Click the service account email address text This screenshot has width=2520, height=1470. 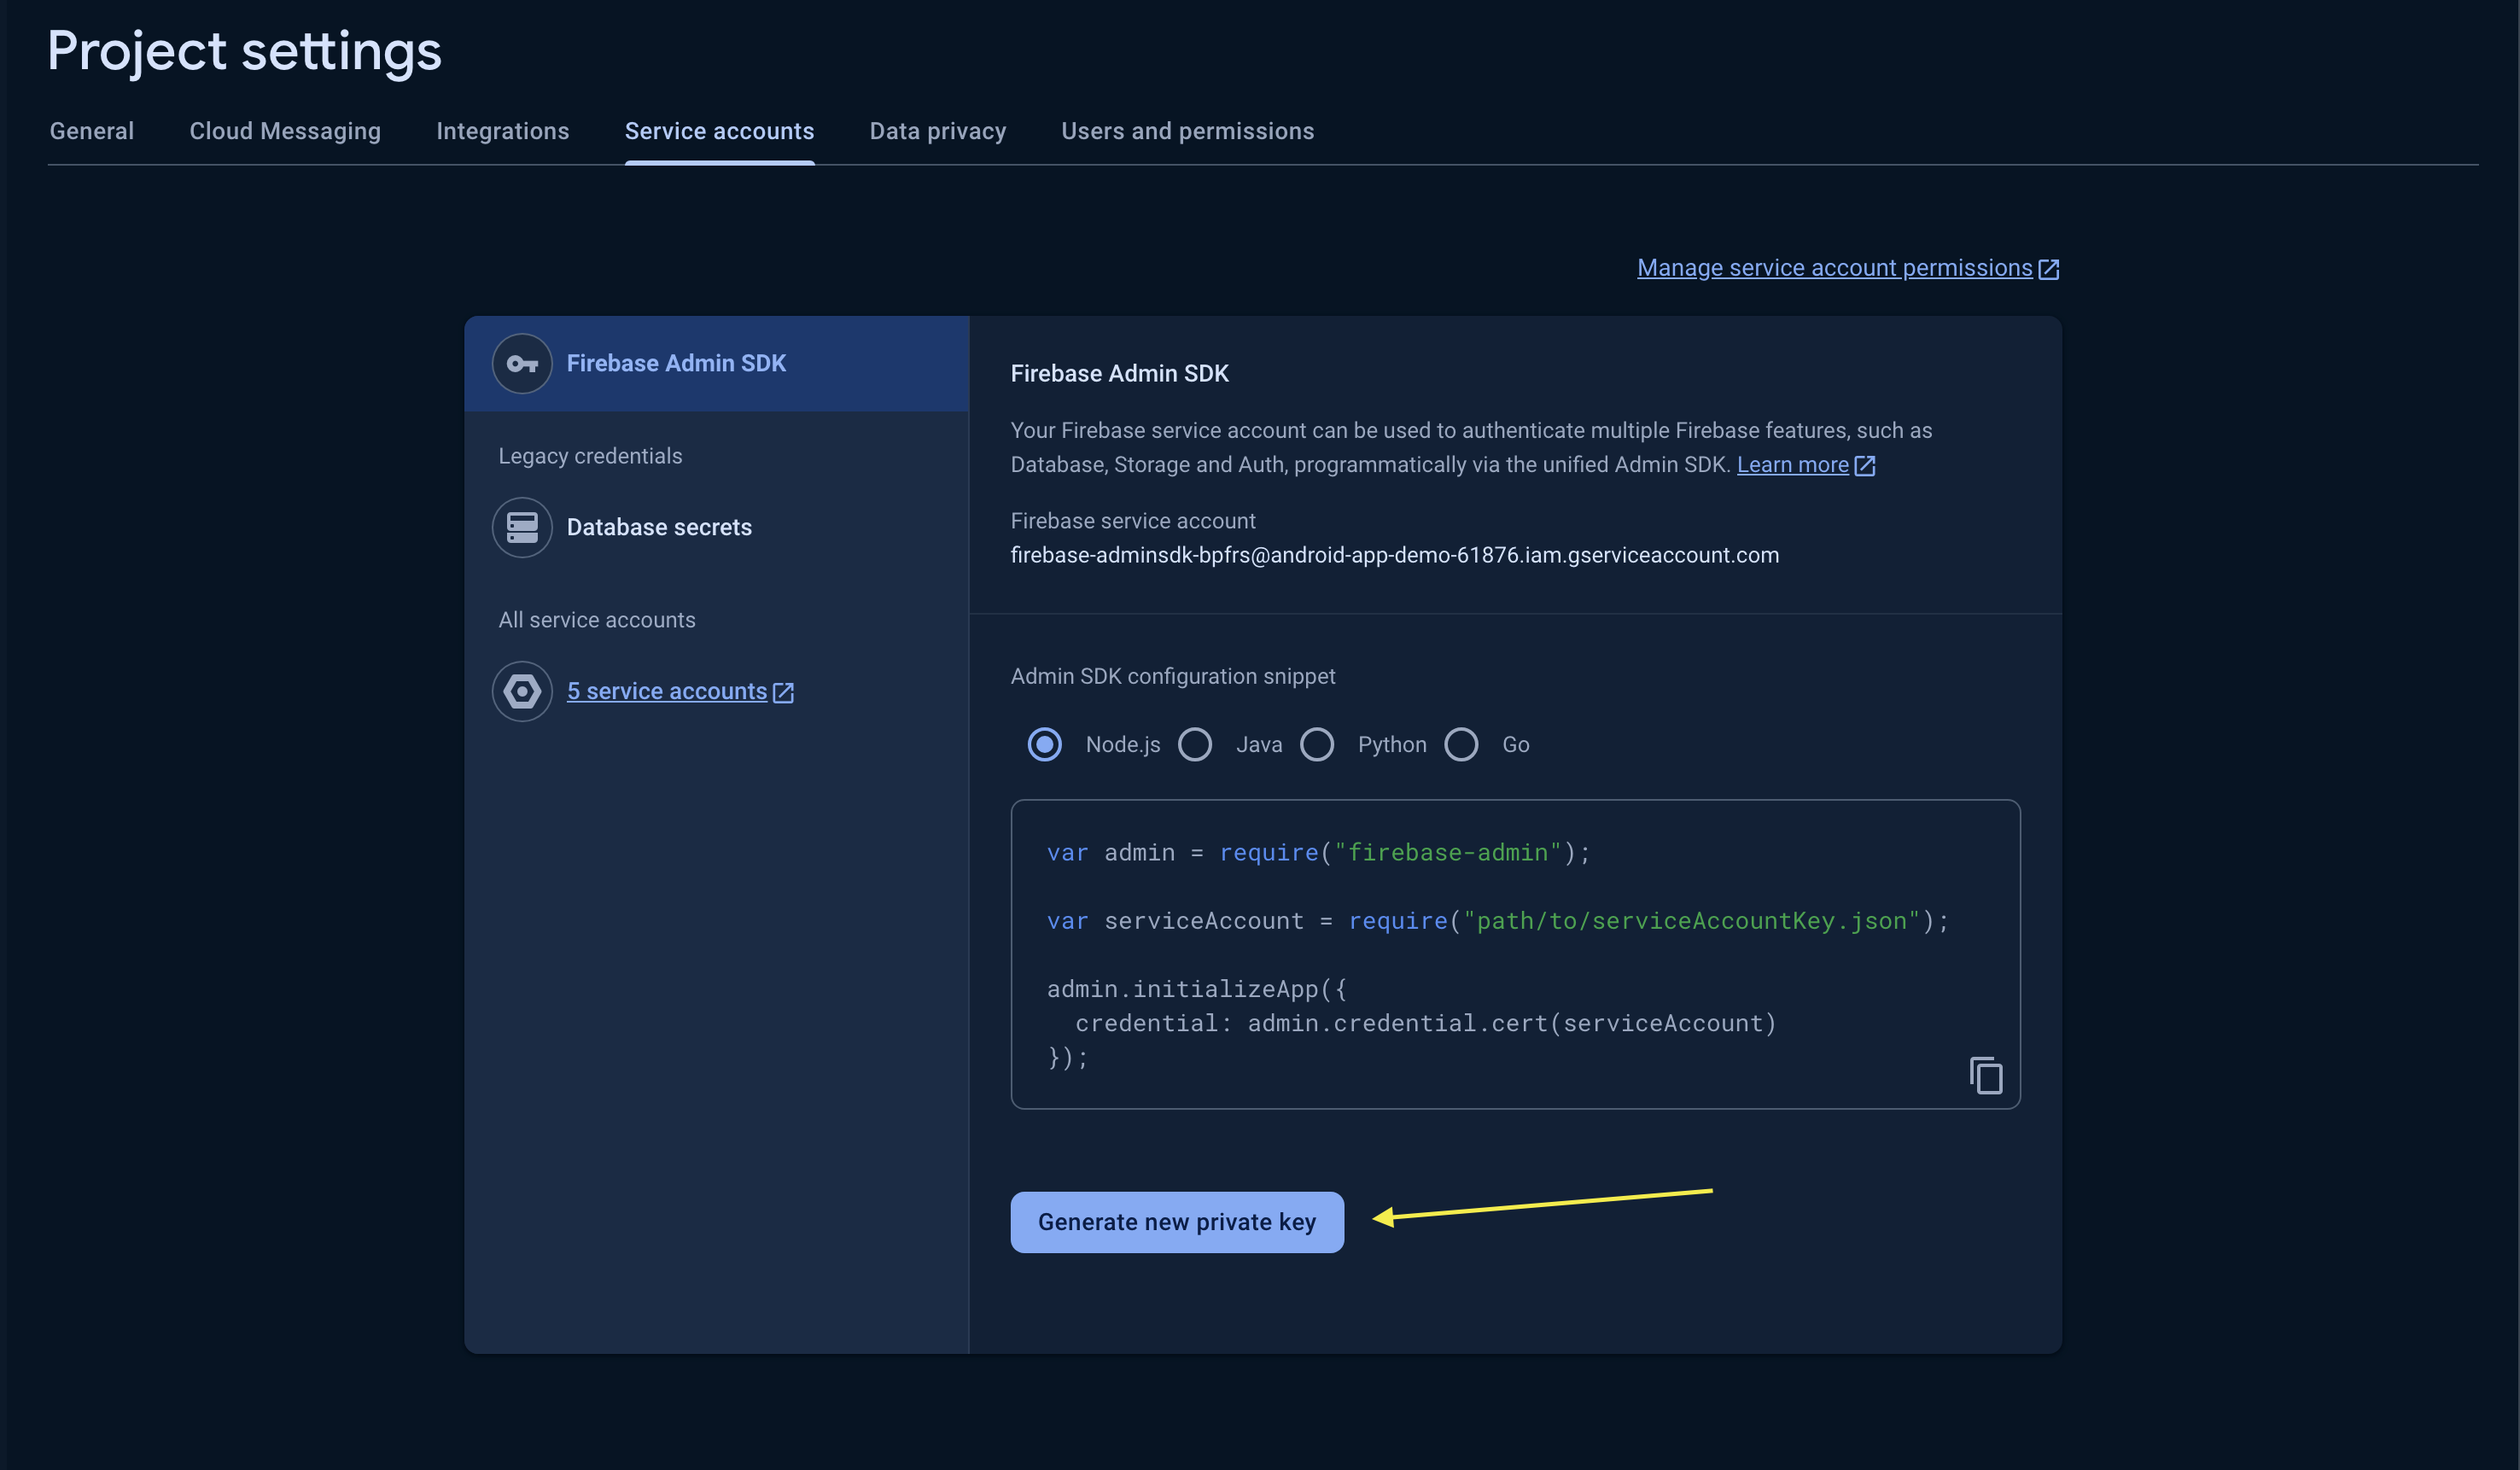coord(1395,555)
